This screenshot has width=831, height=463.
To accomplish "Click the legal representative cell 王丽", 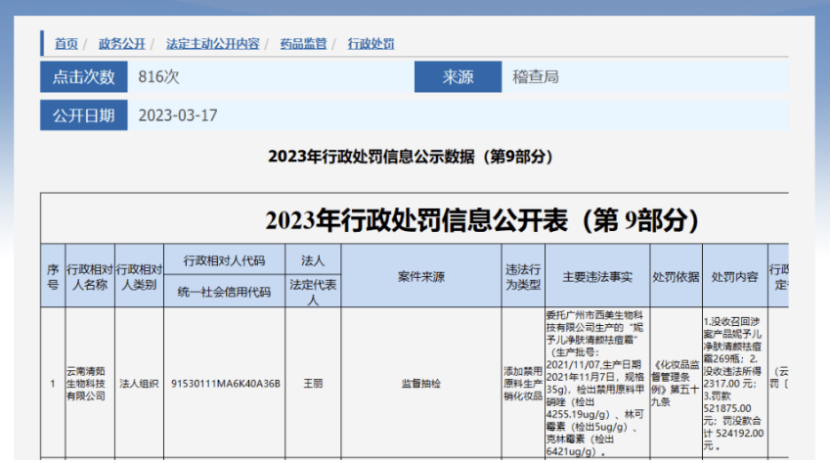I will pyautogui.click(x=313, y=383).
